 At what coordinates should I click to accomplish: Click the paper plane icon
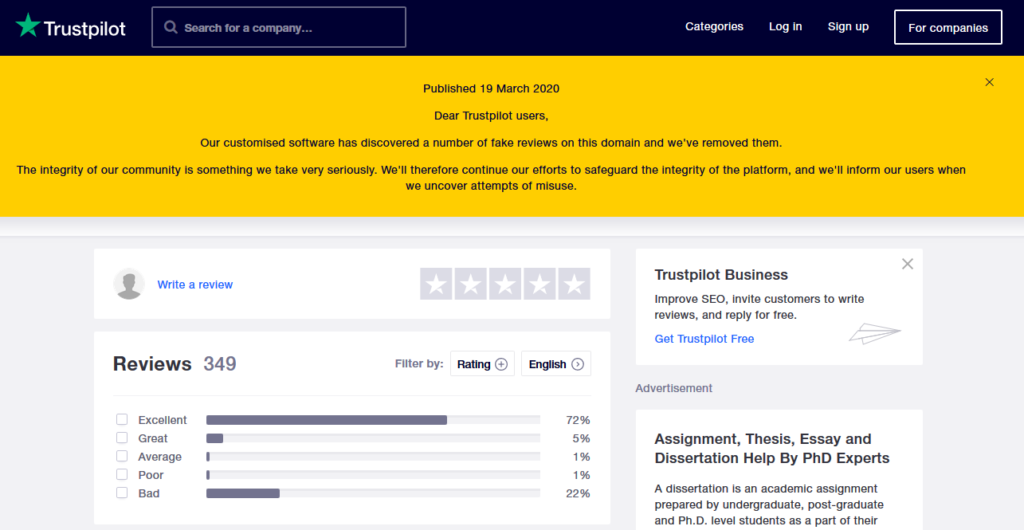click(874, 333)
